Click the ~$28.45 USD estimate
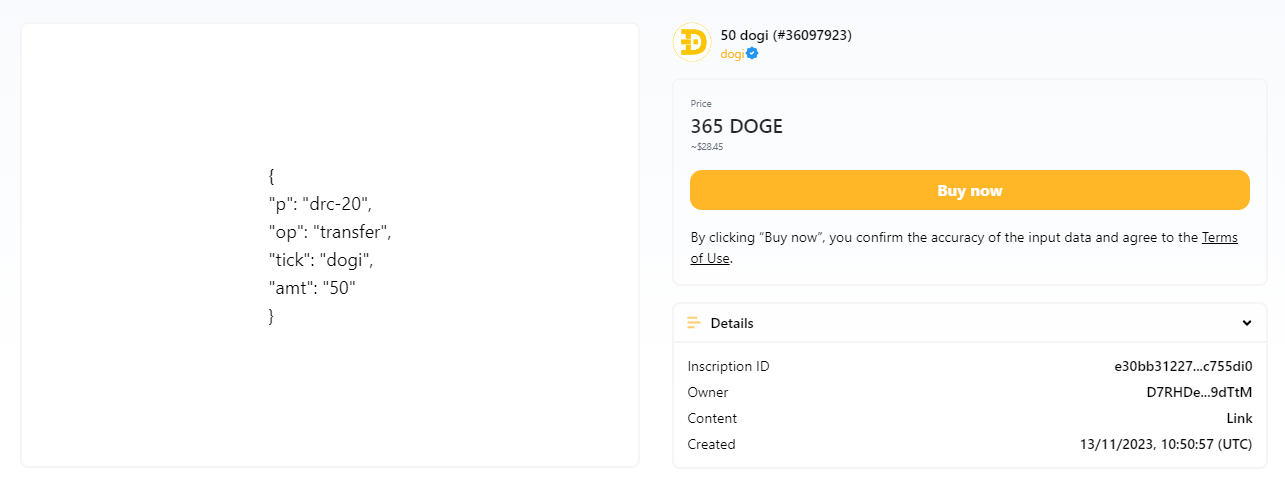The image size is (1285, 497). [x=707, y=147]
